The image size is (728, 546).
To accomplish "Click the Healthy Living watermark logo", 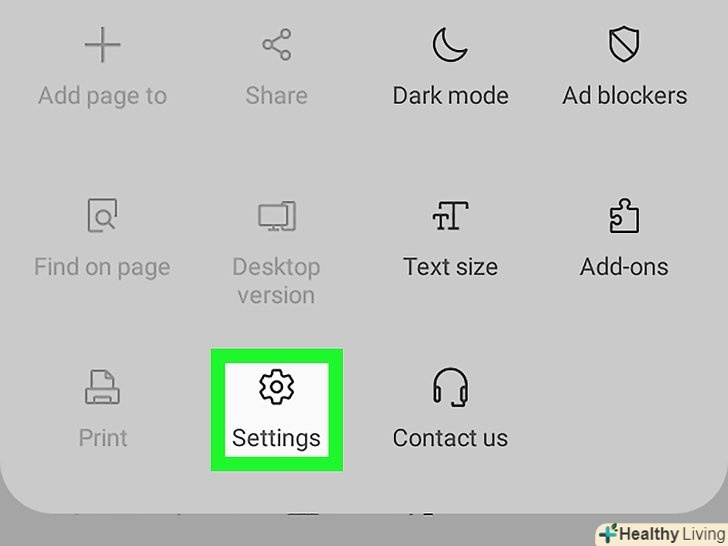I will click(662, 534).
